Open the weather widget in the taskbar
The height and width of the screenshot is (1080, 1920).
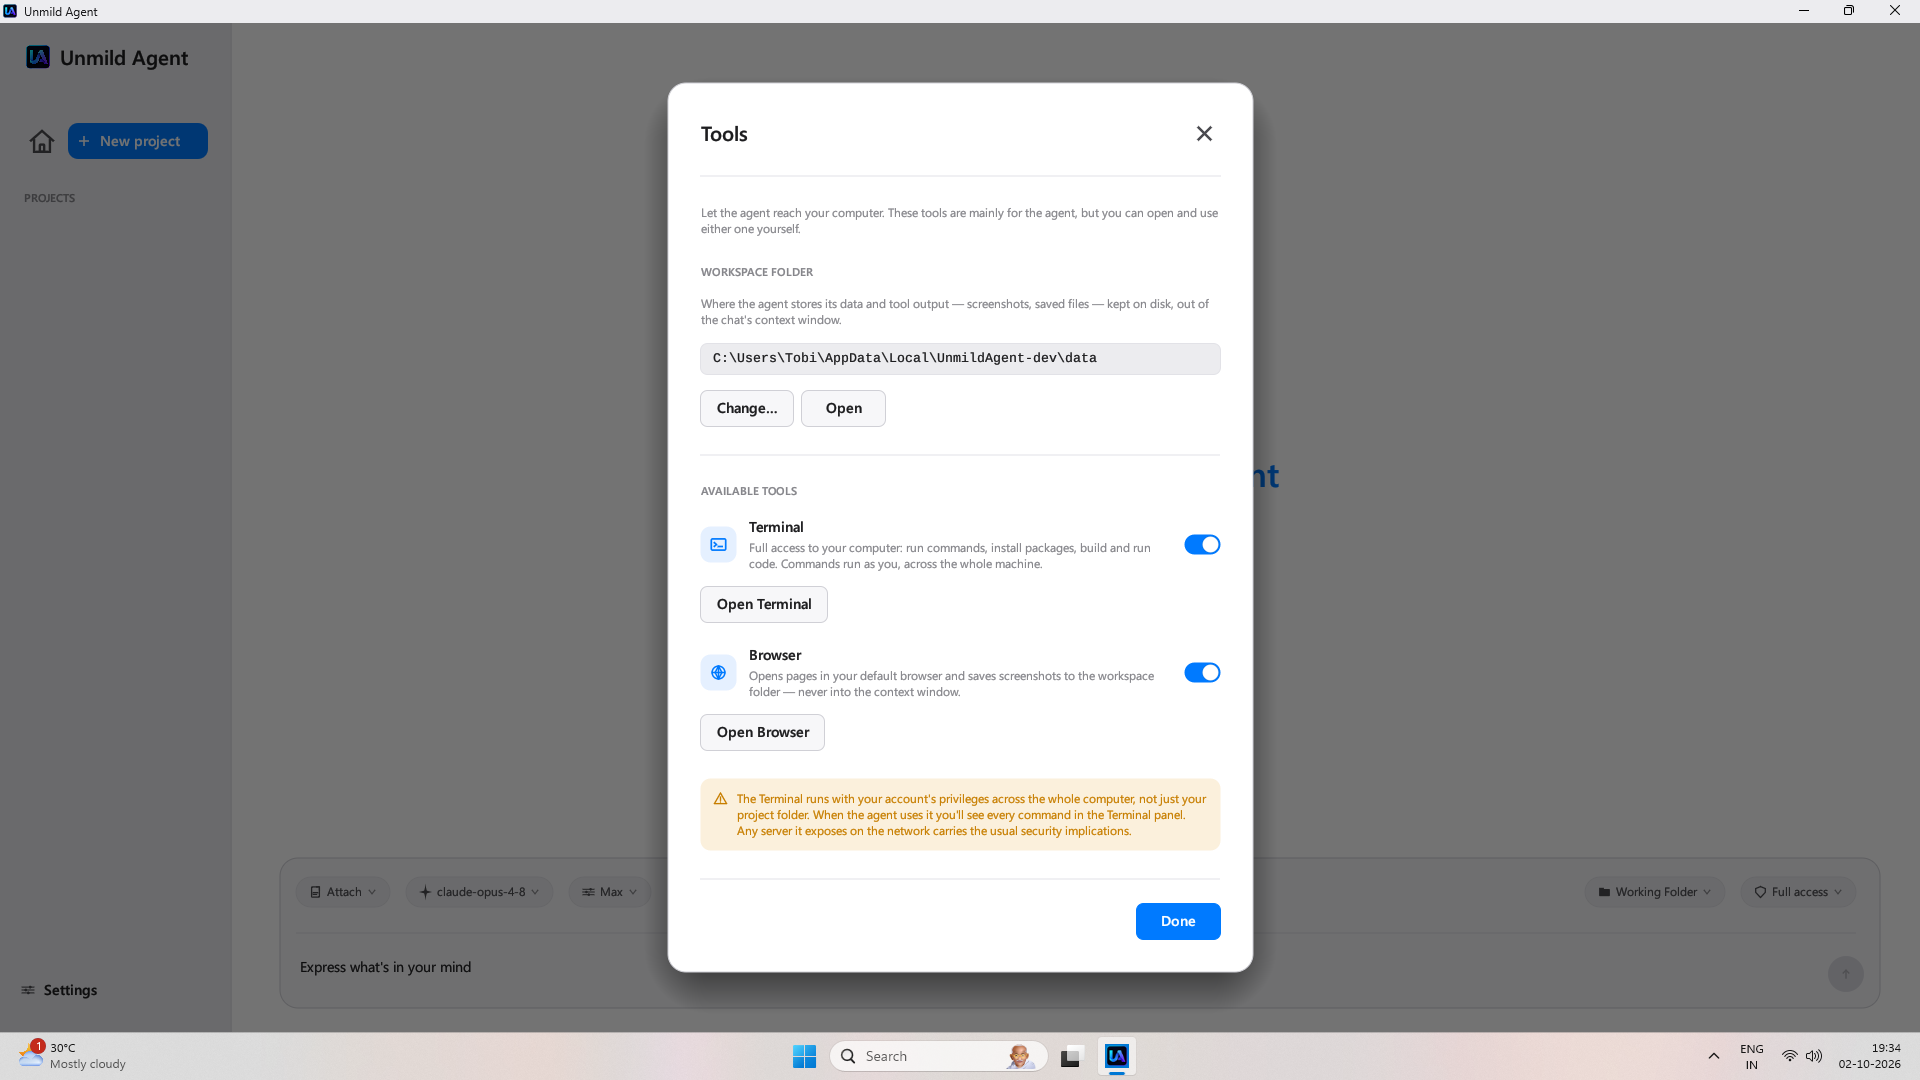72,1056
